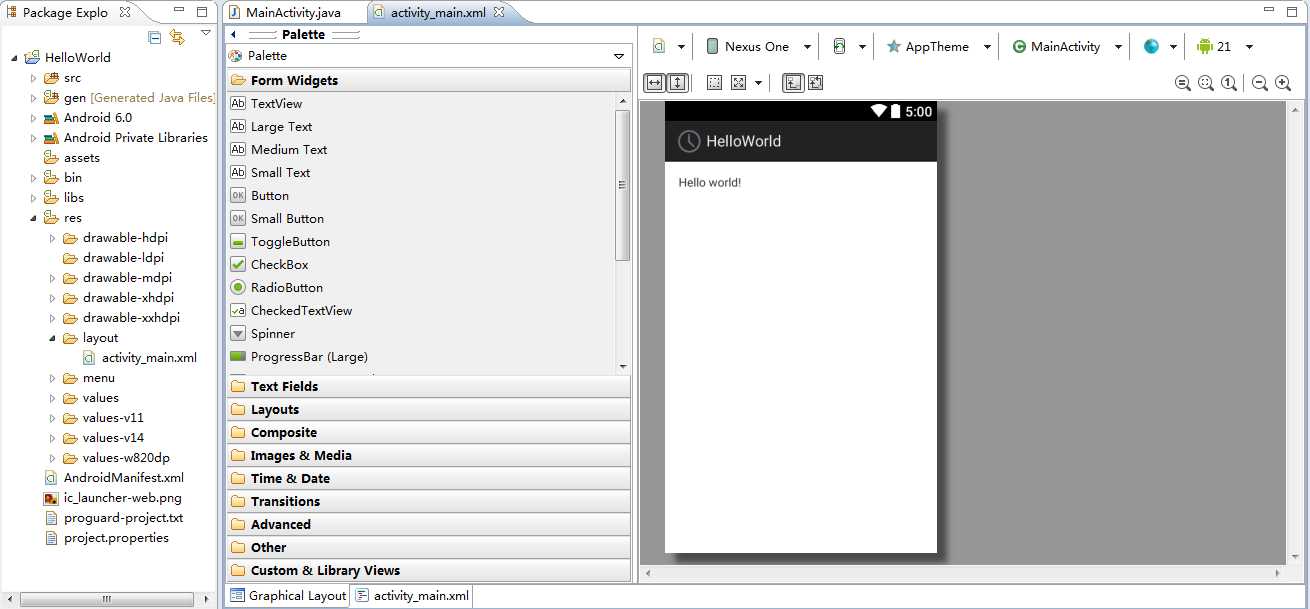
Task: Expand the src folder arrow
Action: pyautogui.click(x=33, y=77)
